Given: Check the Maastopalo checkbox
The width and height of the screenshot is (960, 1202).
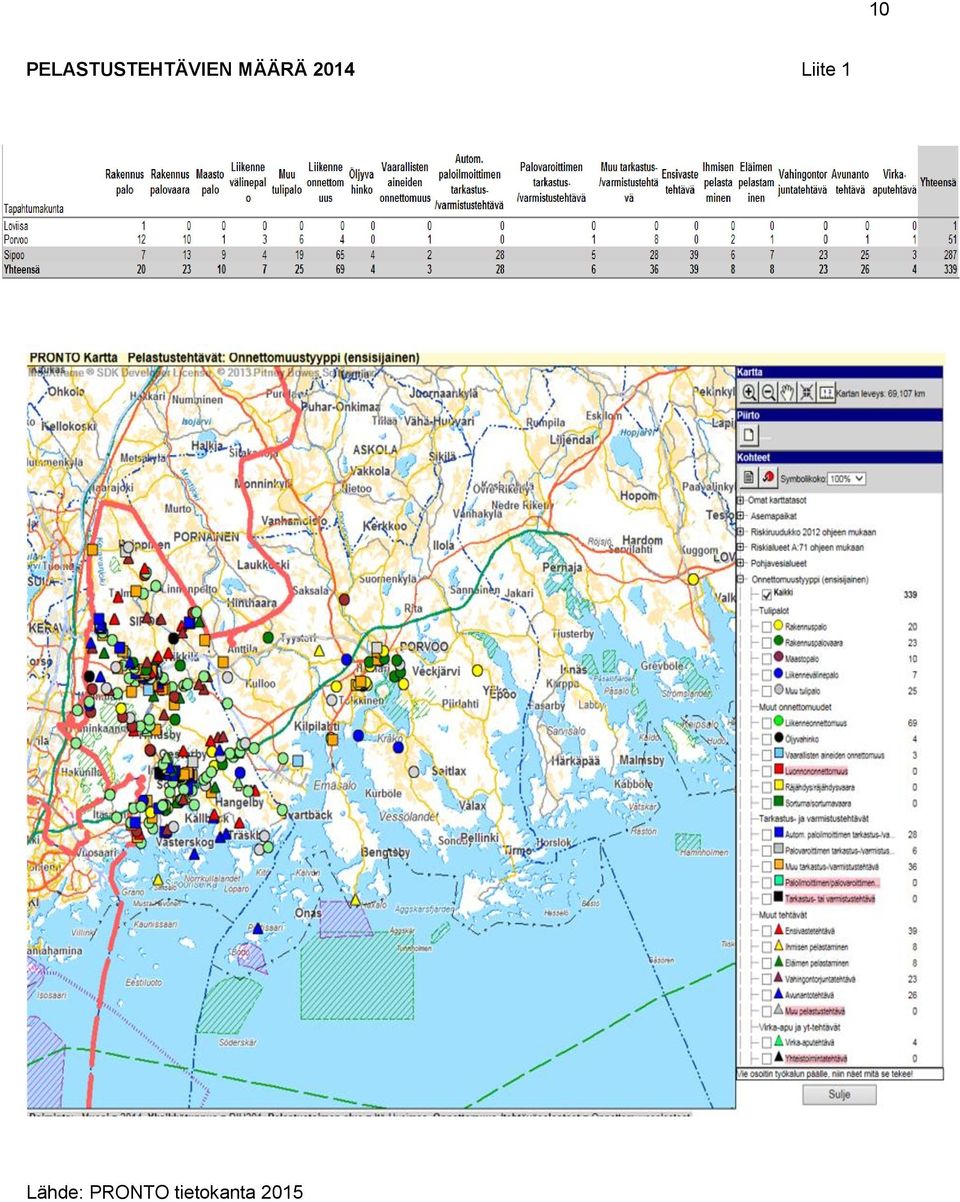Looking at the screenshot, I should pos(766,658).
